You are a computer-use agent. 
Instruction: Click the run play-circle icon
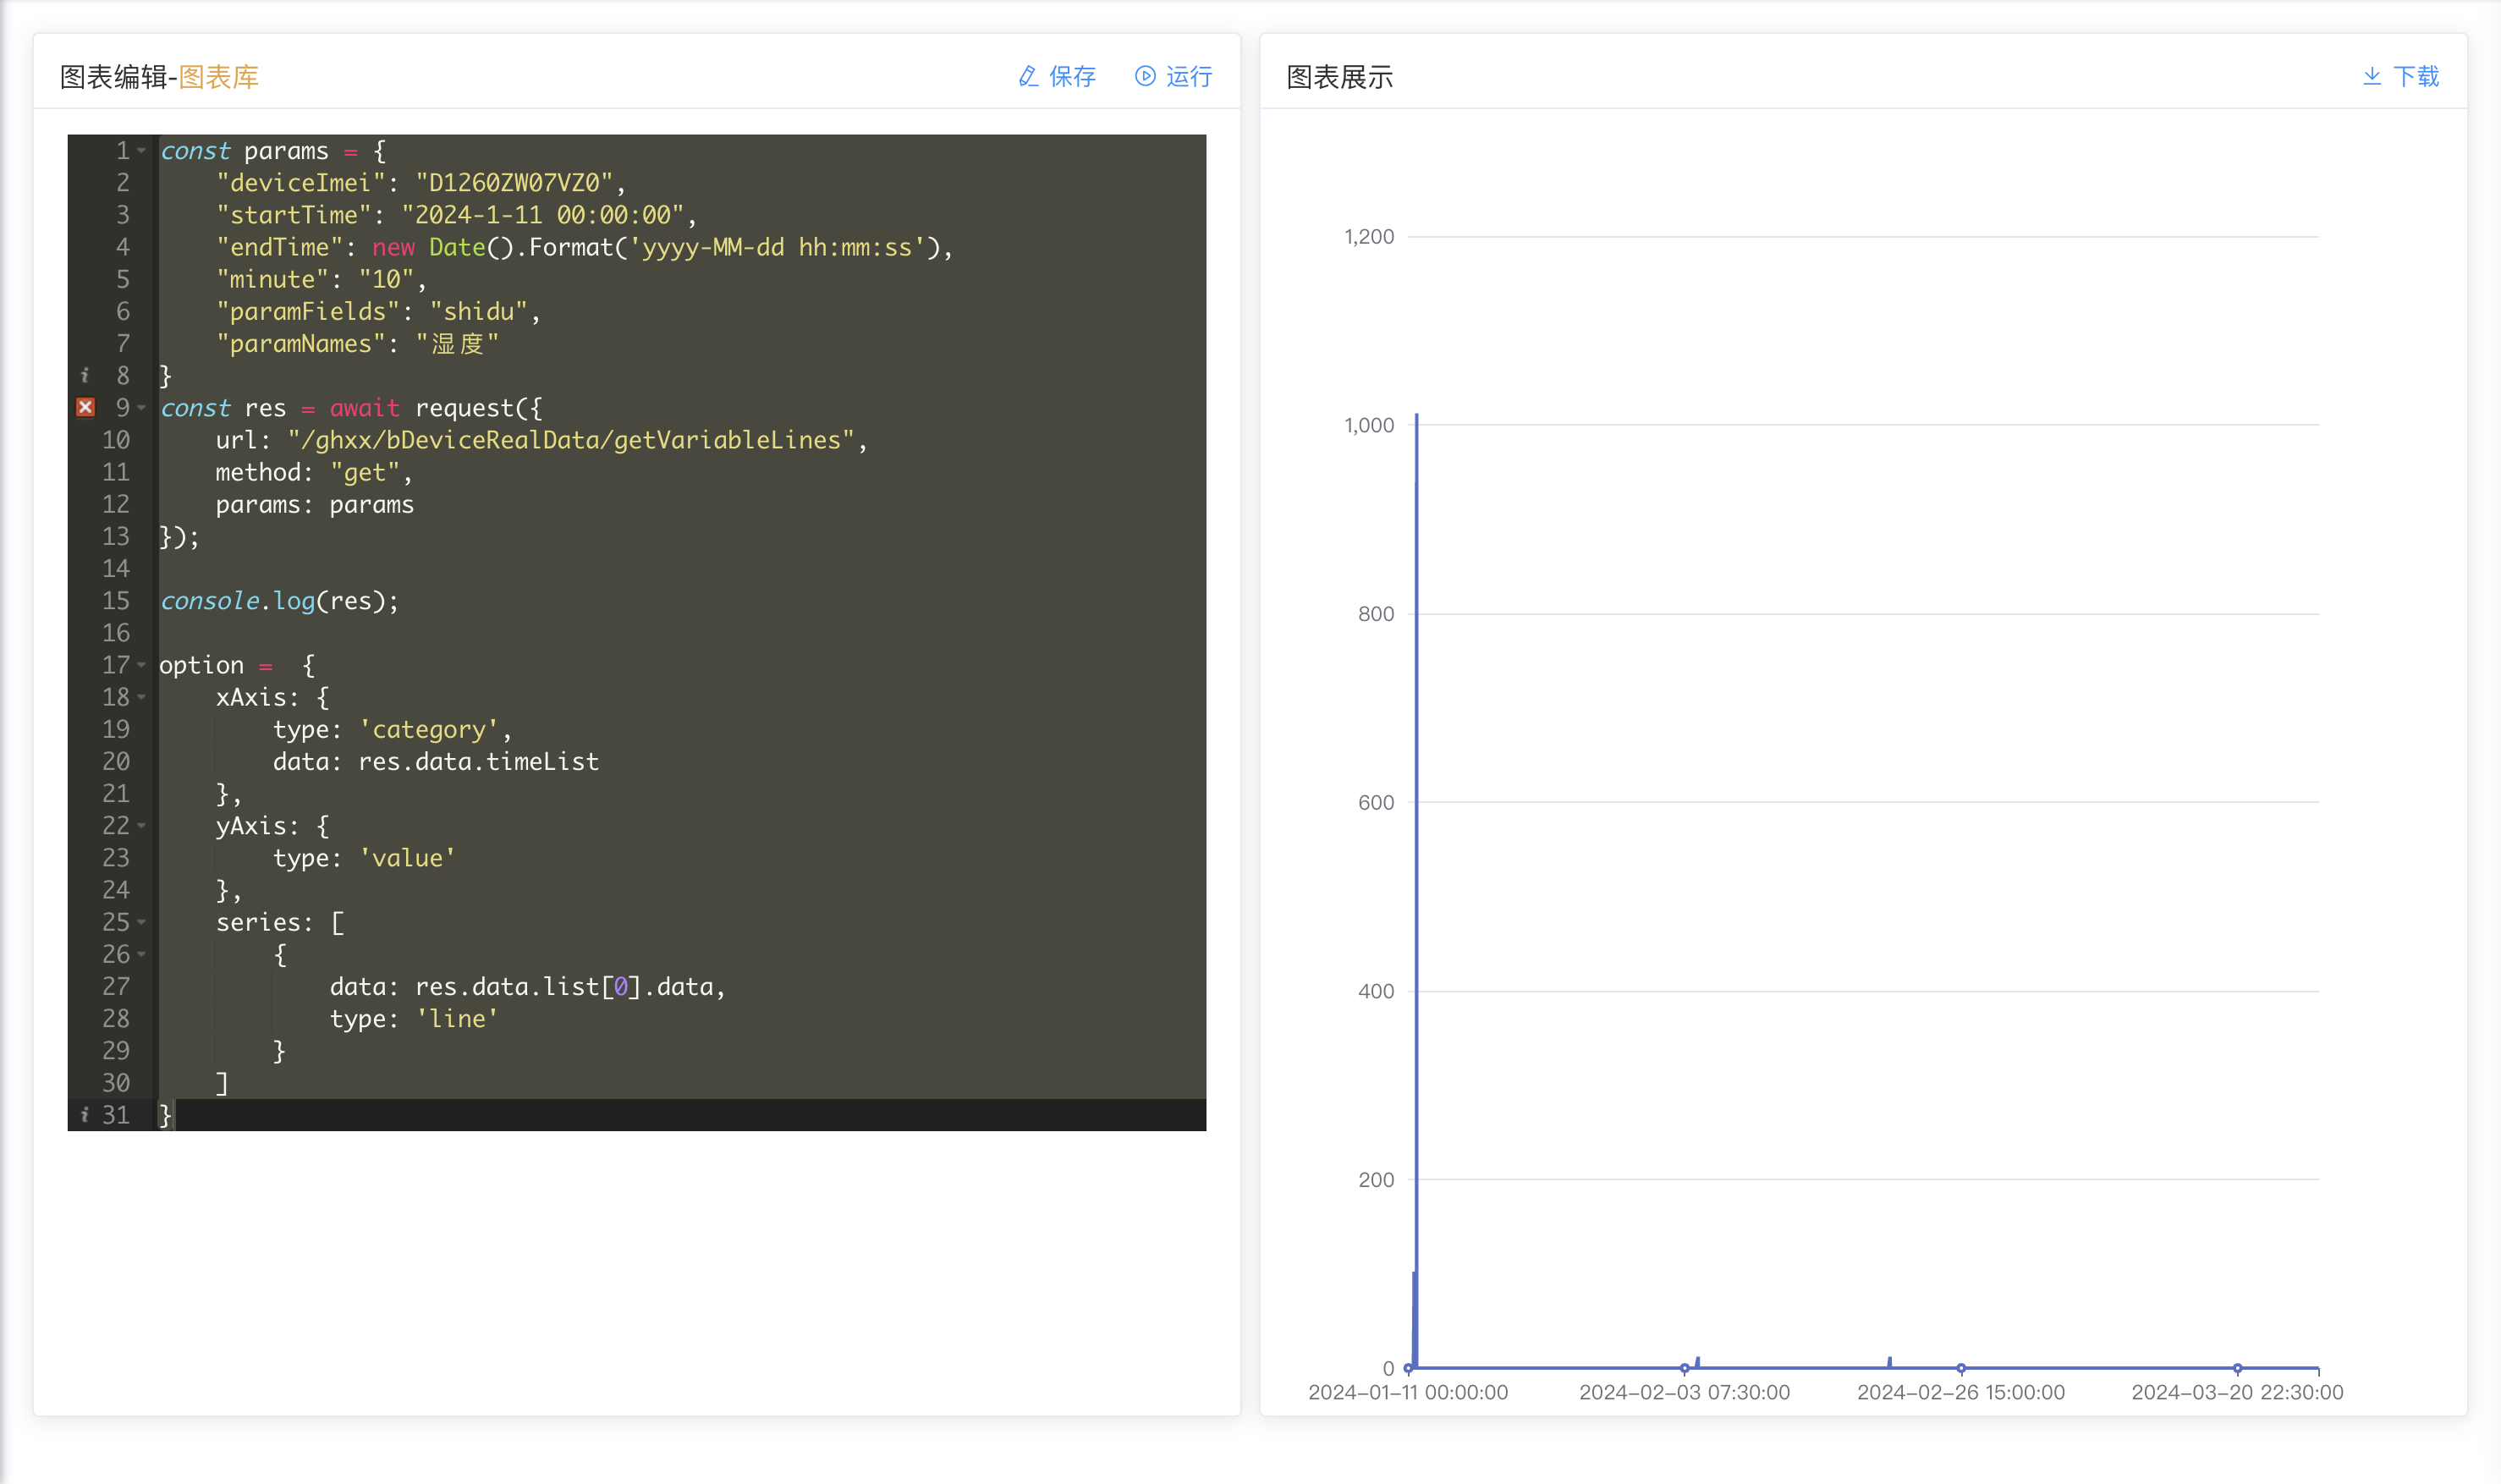(1145, 76)
